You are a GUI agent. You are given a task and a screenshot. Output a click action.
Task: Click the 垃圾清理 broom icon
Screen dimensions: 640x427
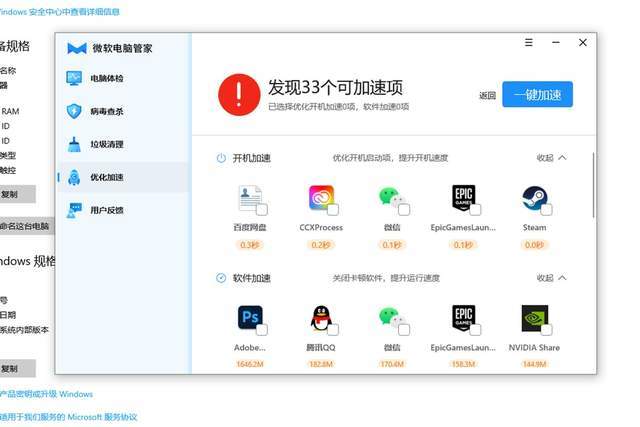tap(74, 144)
